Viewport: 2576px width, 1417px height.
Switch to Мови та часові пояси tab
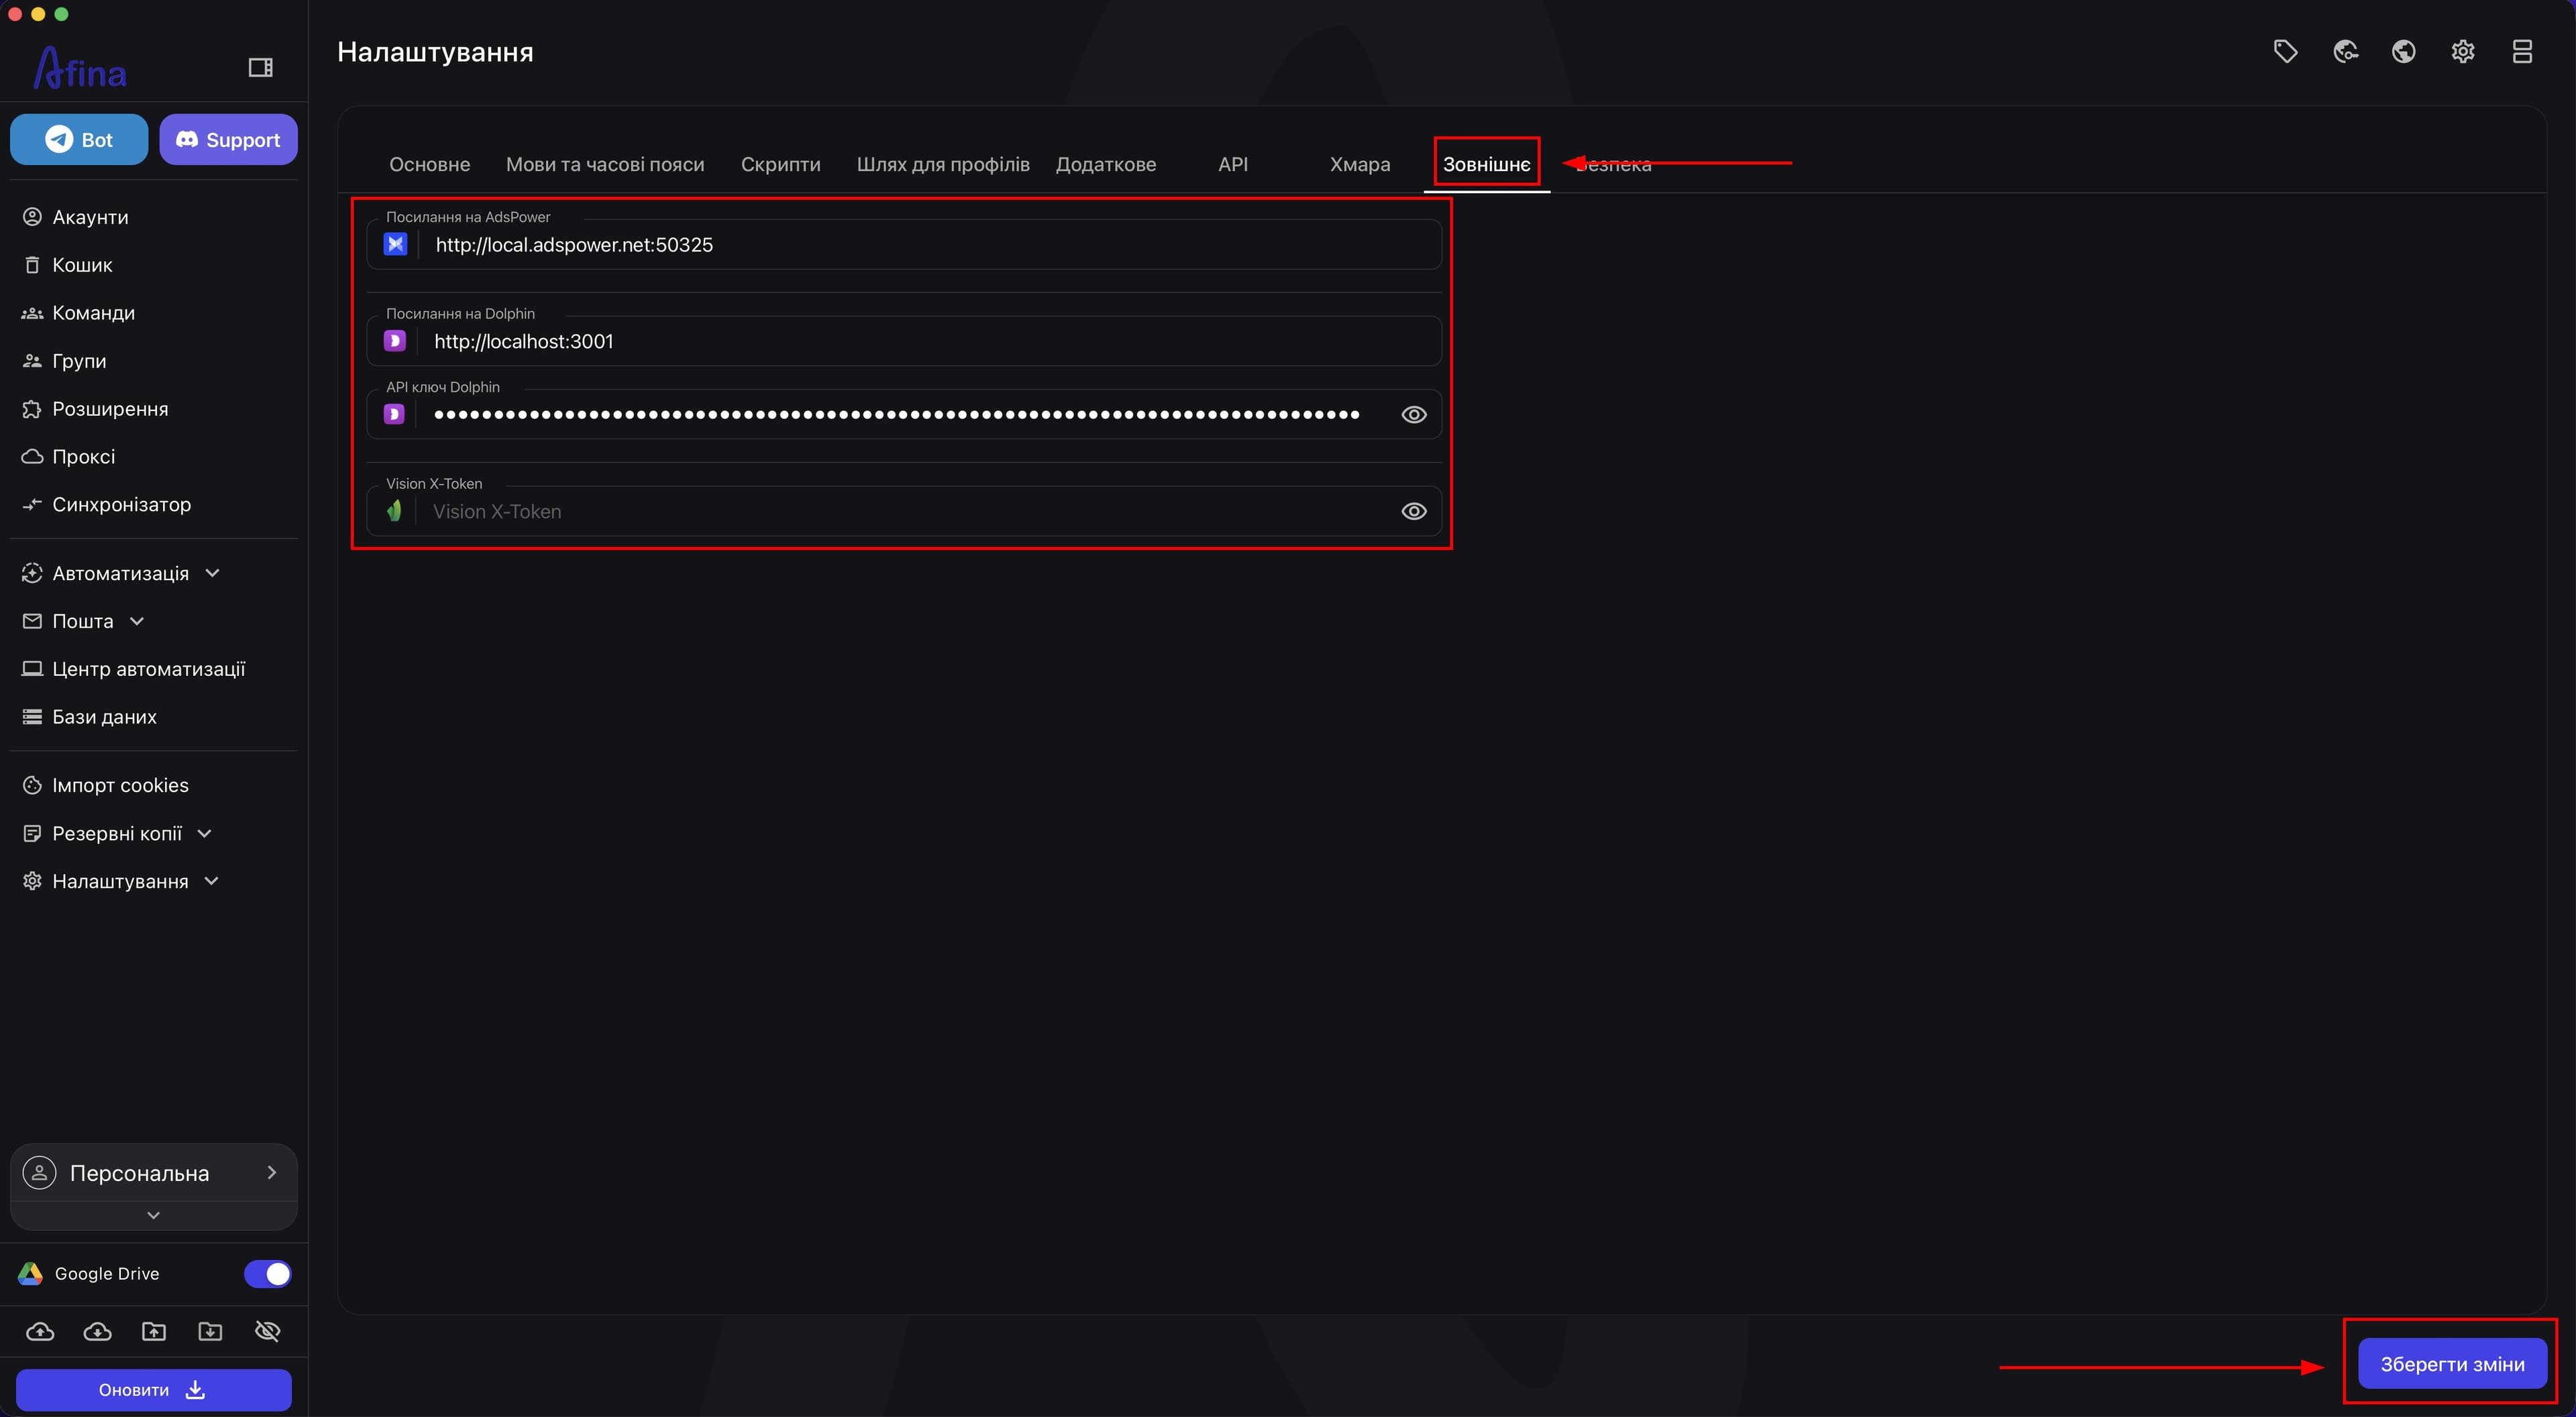[x=605, y=164]
